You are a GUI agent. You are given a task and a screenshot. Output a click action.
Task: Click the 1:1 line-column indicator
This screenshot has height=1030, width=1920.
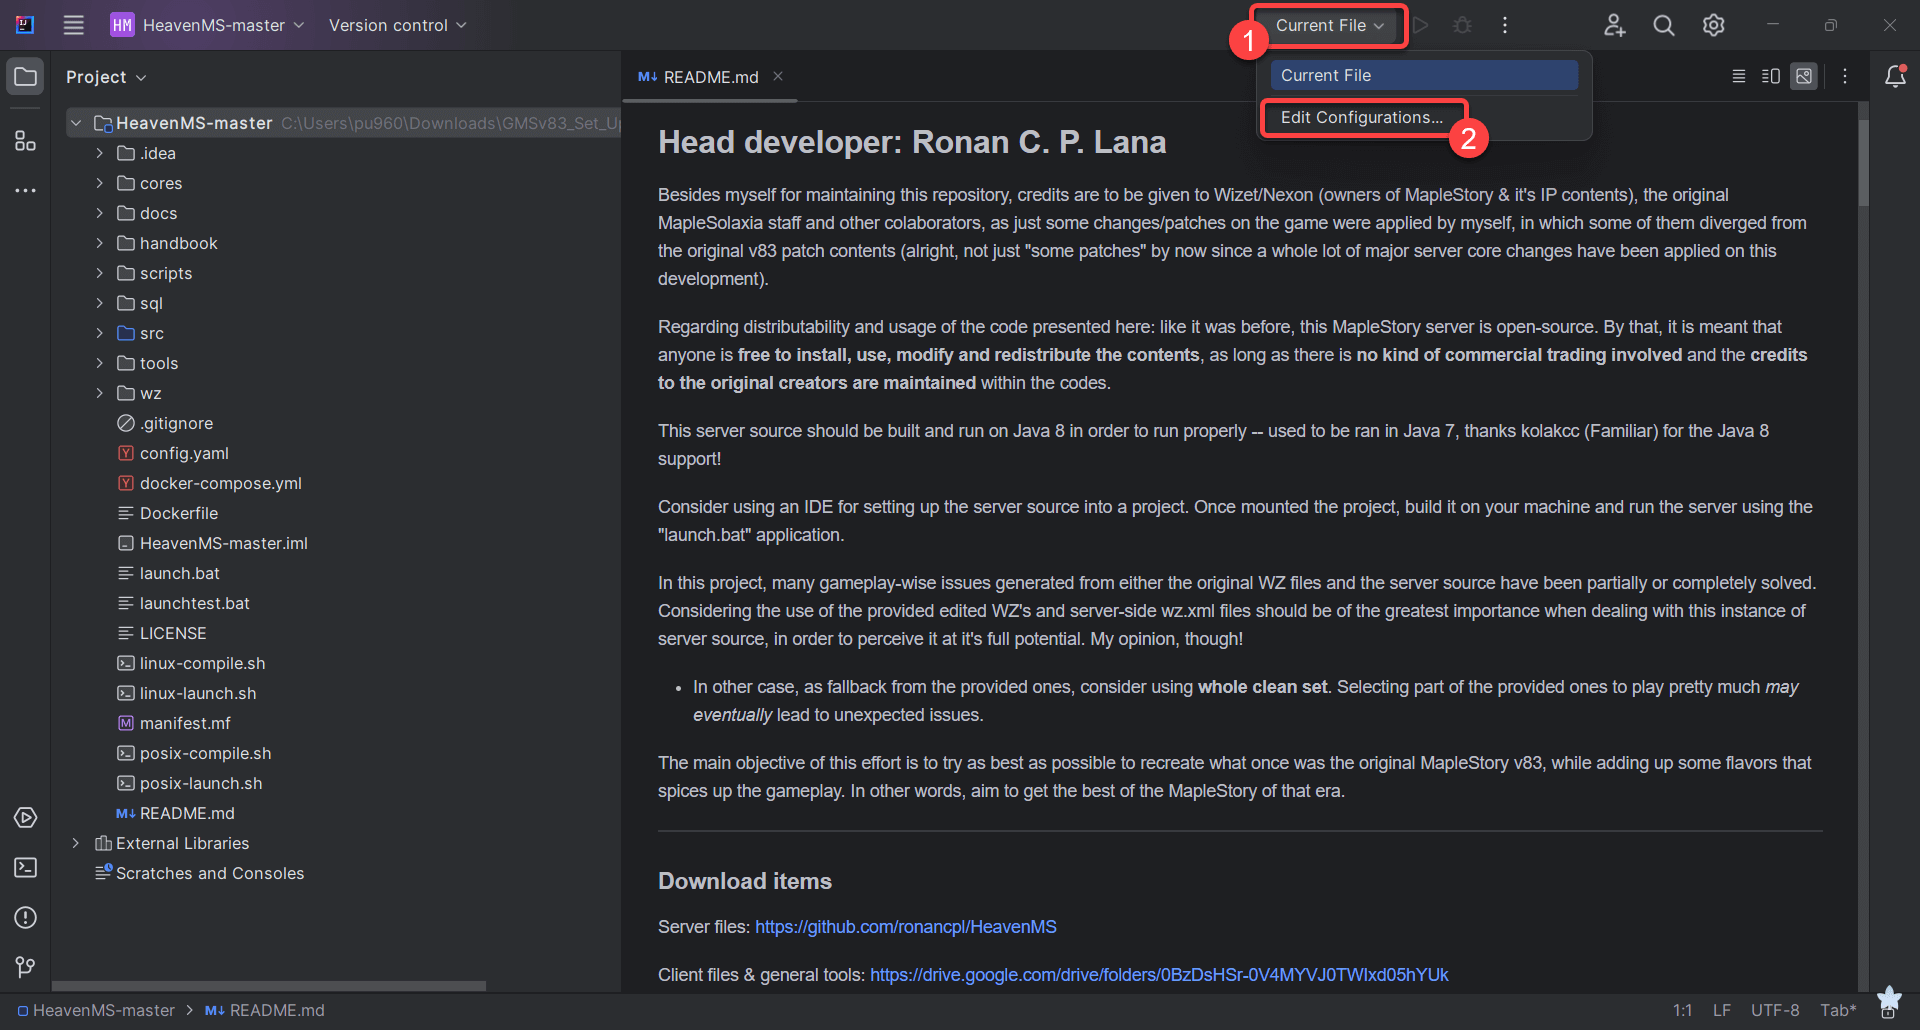[x=1683, y=1010]
